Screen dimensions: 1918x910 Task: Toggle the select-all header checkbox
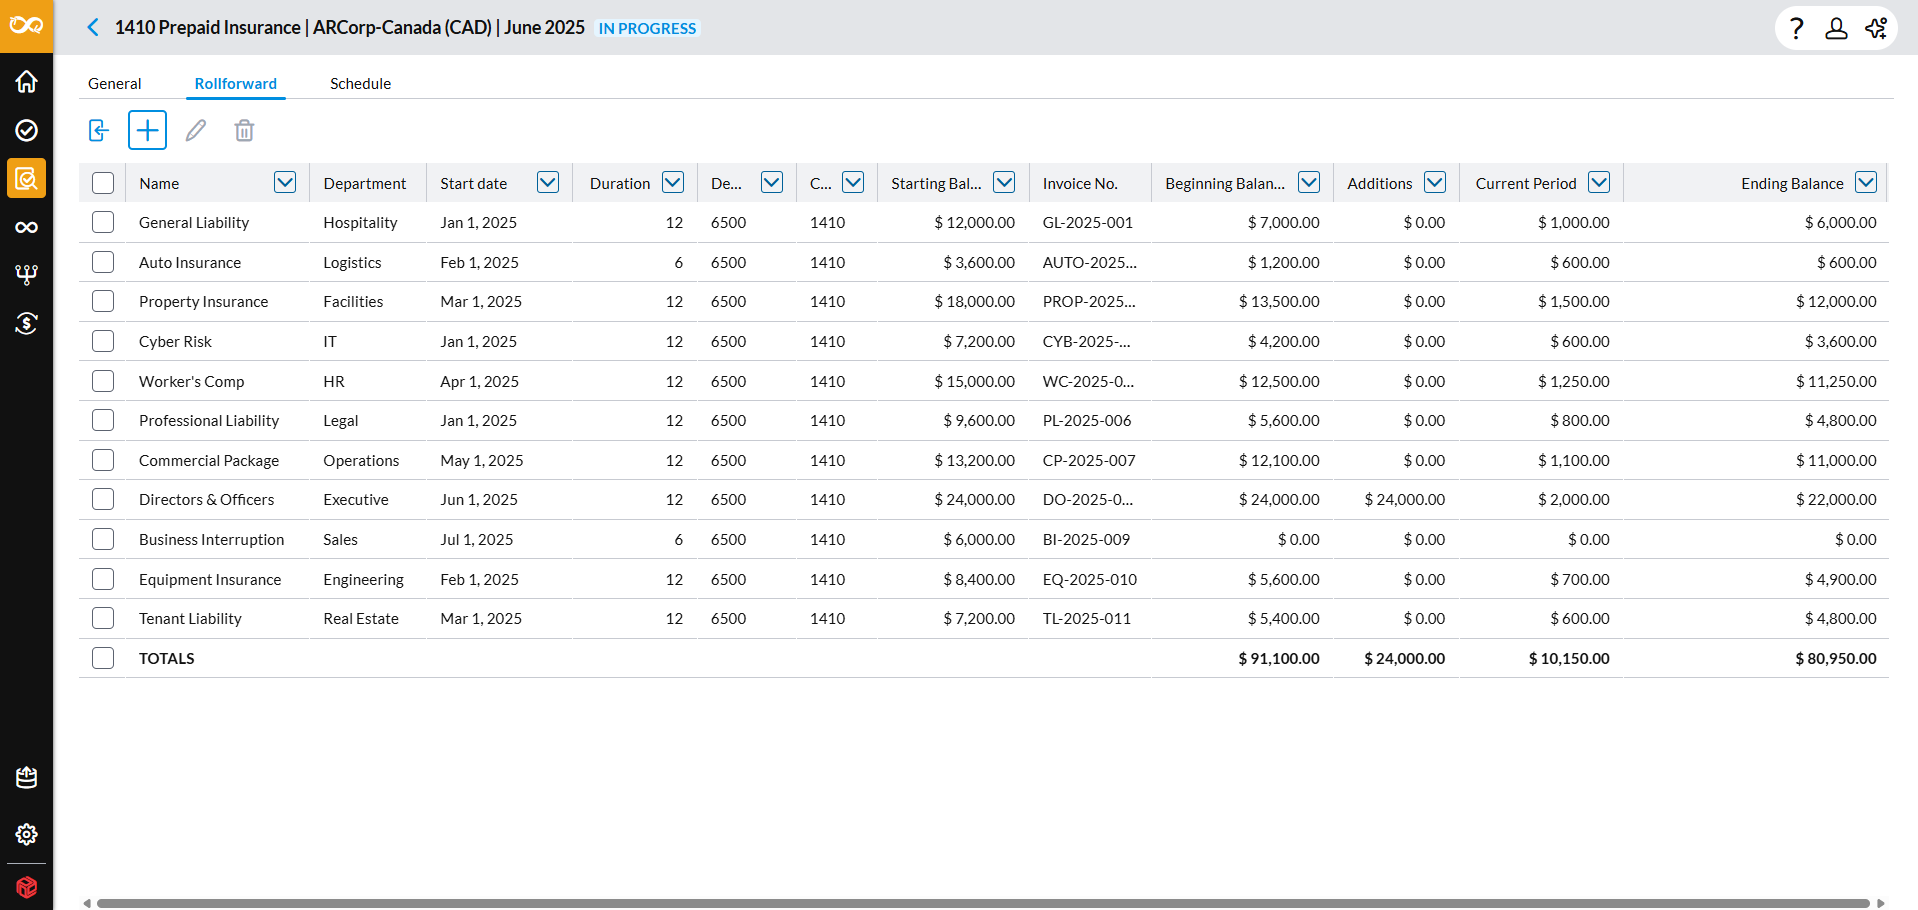pyautogui.click(x=103, y=183)
